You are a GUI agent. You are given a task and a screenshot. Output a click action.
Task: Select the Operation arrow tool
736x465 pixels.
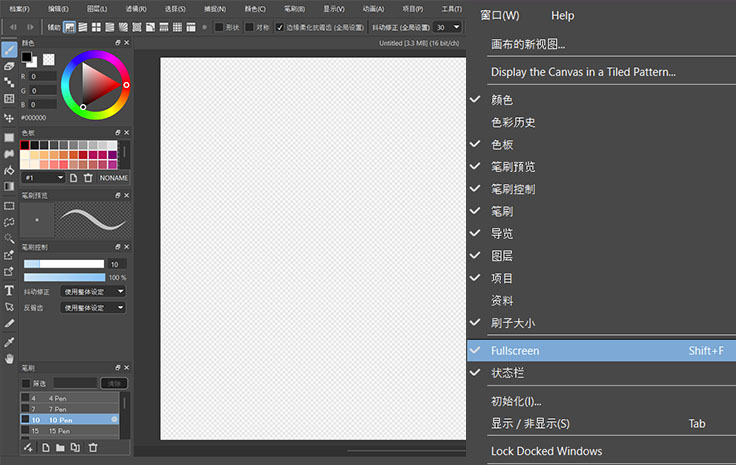(9, 307)
